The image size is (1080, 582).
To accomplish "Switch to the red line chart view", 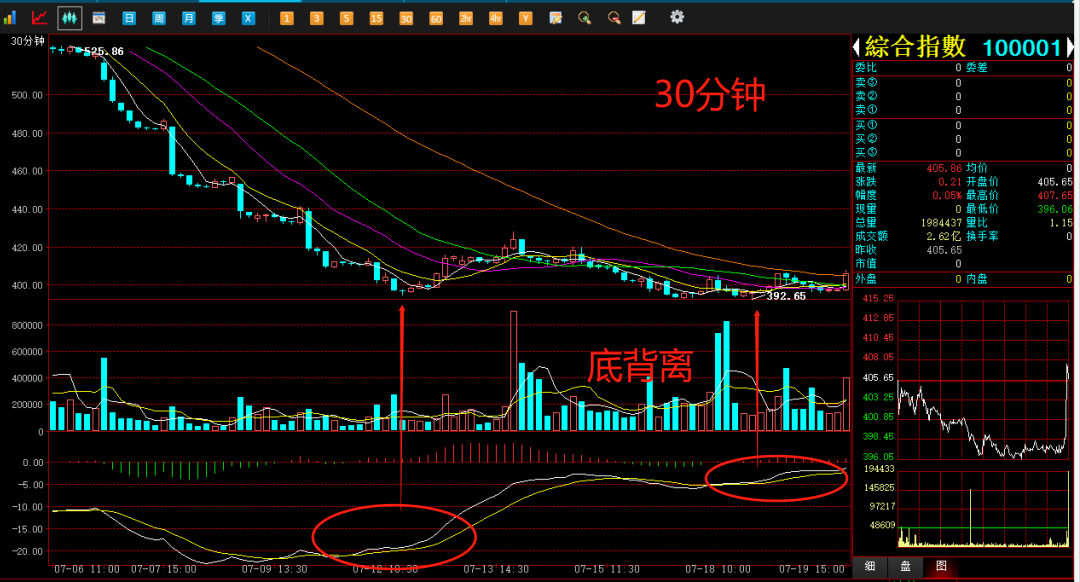I will pyautogui.click(x=39, y=18).
